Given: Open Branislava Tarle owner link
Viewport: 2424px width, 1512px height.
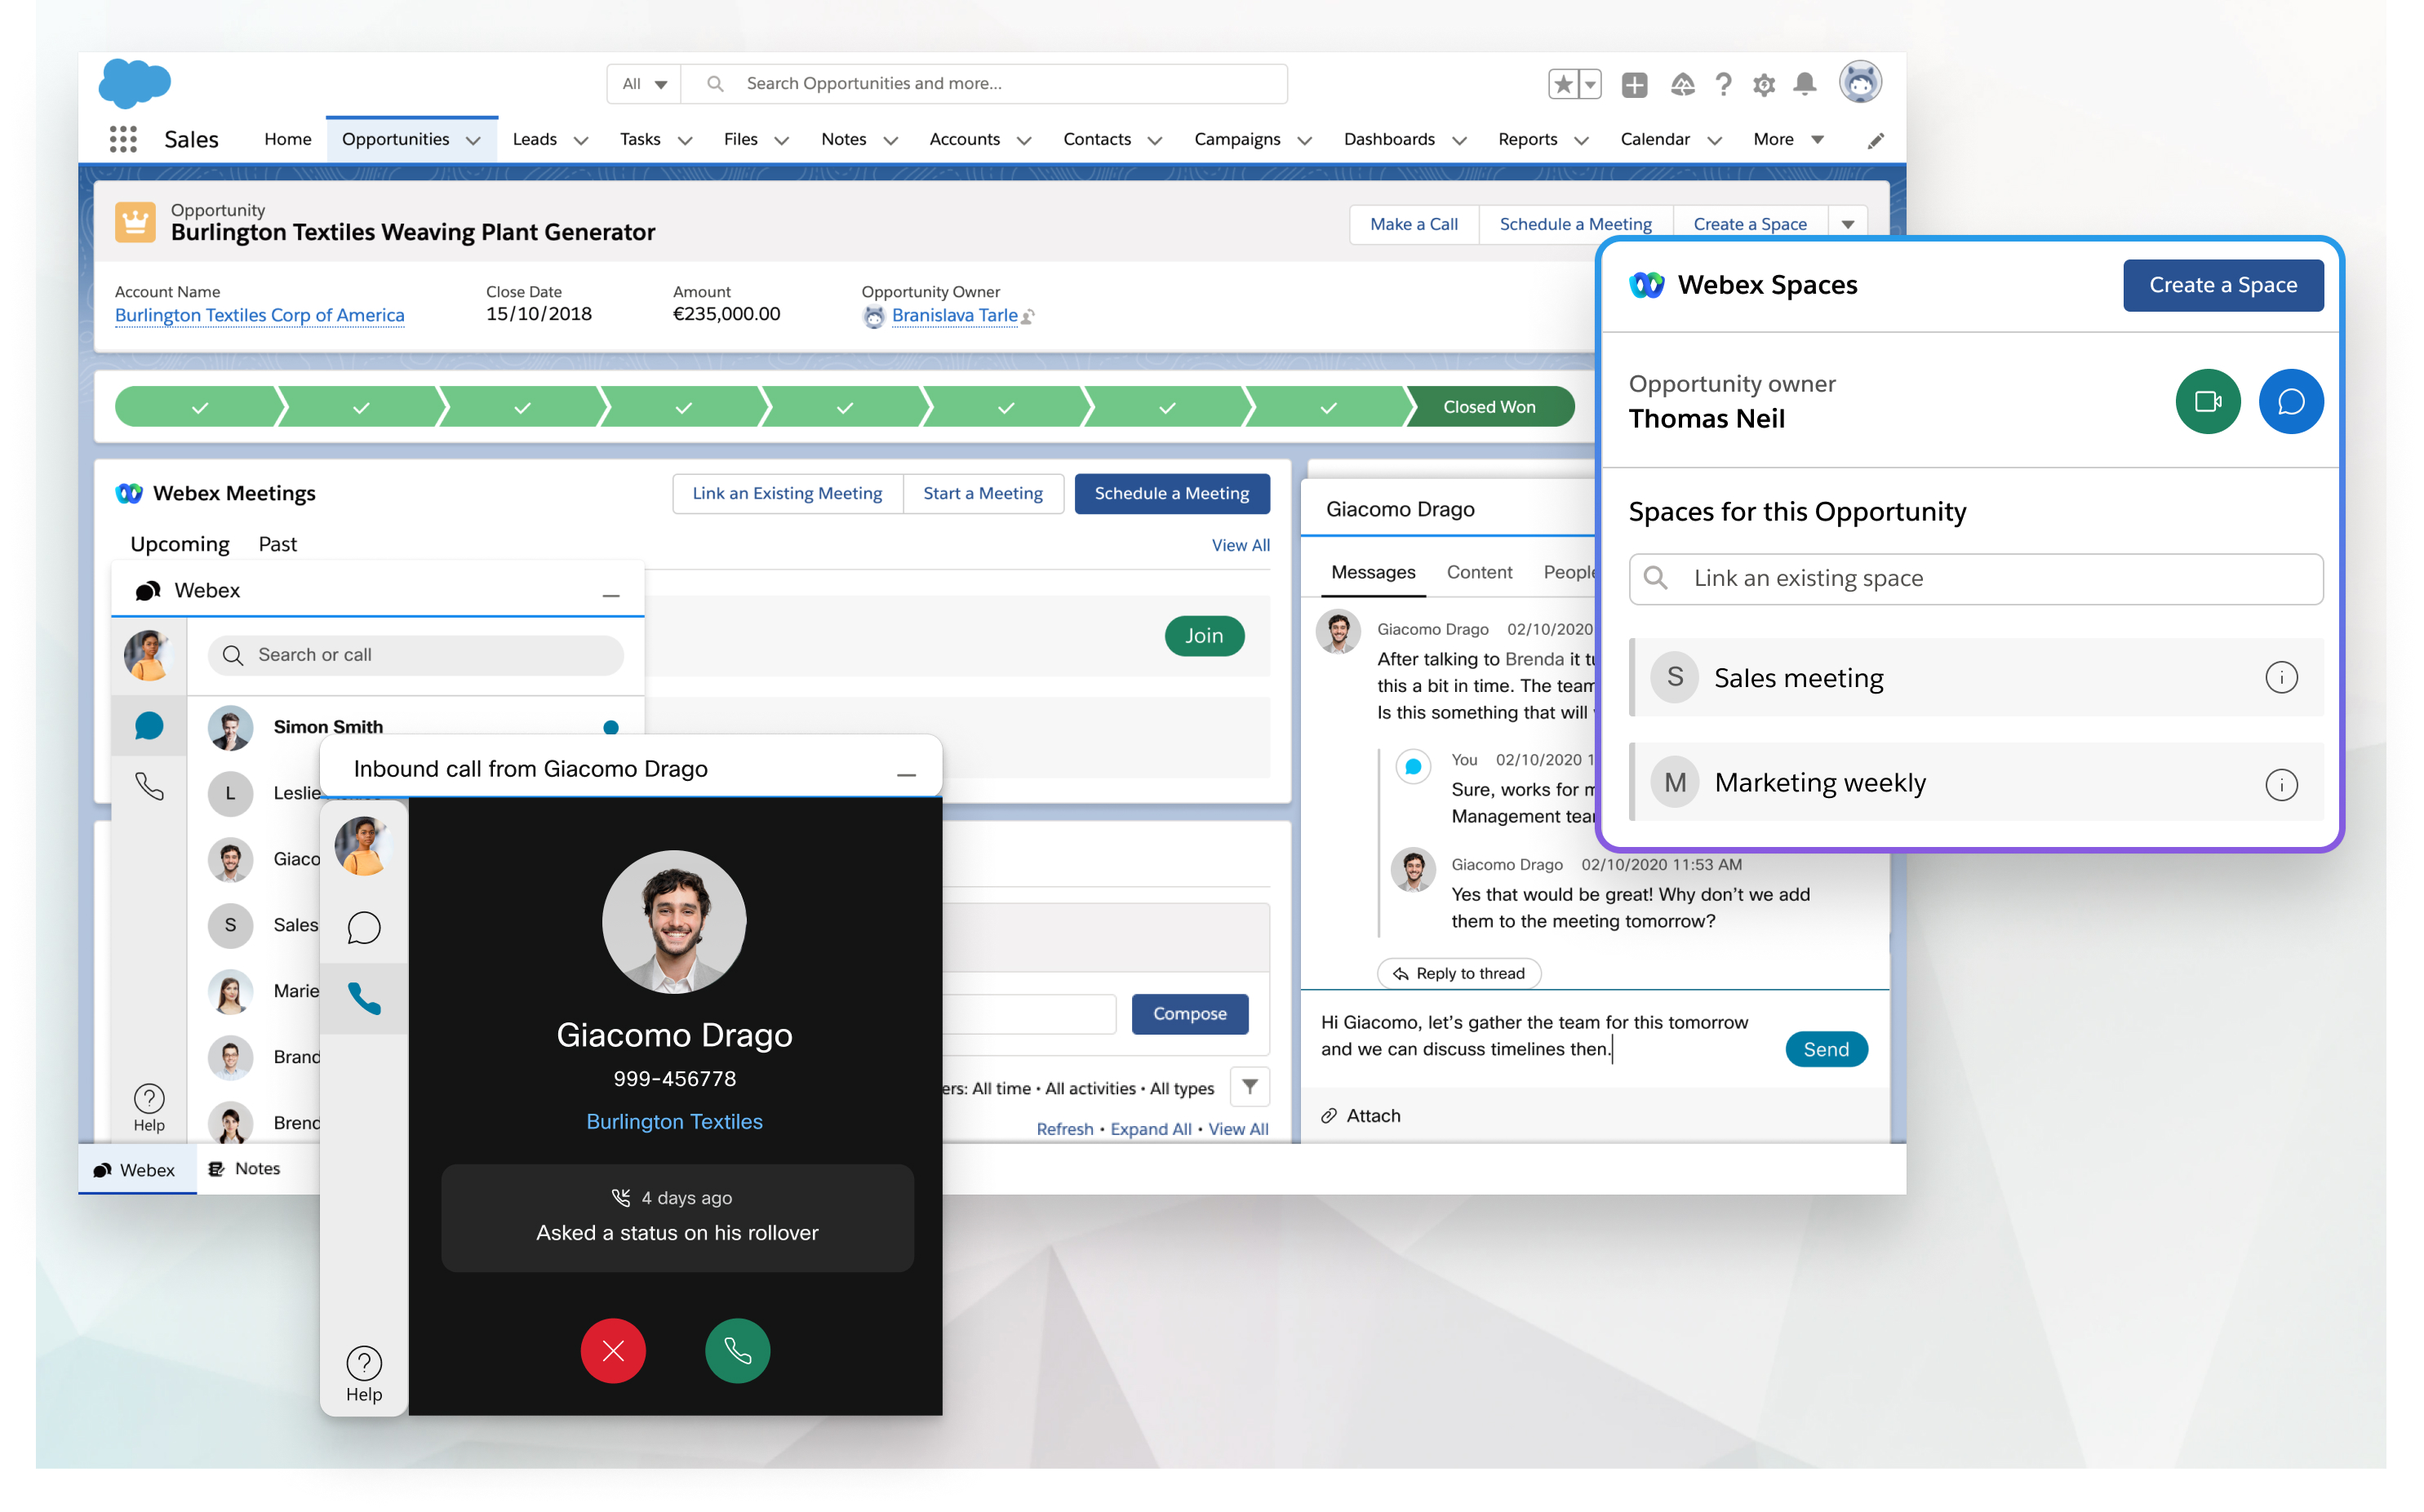Looking at the screenshot, I should pos(954,315).
